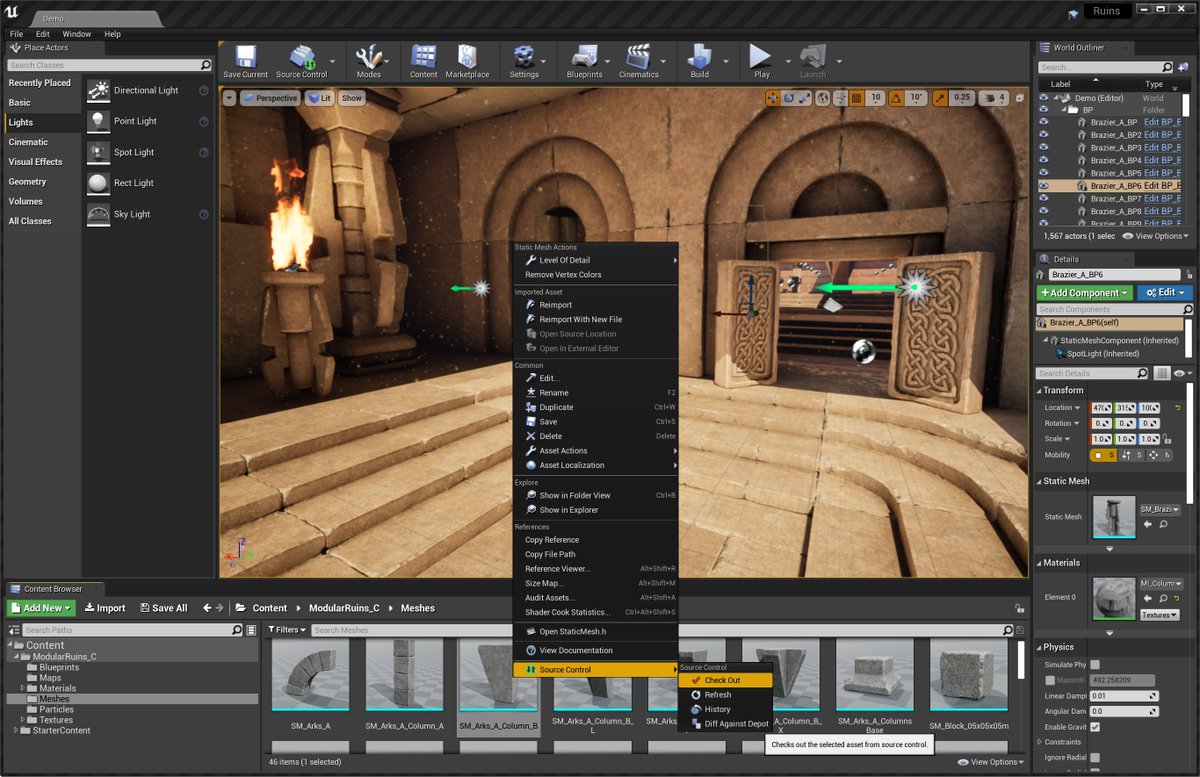
Task: Toggle Scale ratio lock
Action: click(x=1168, y=439)
